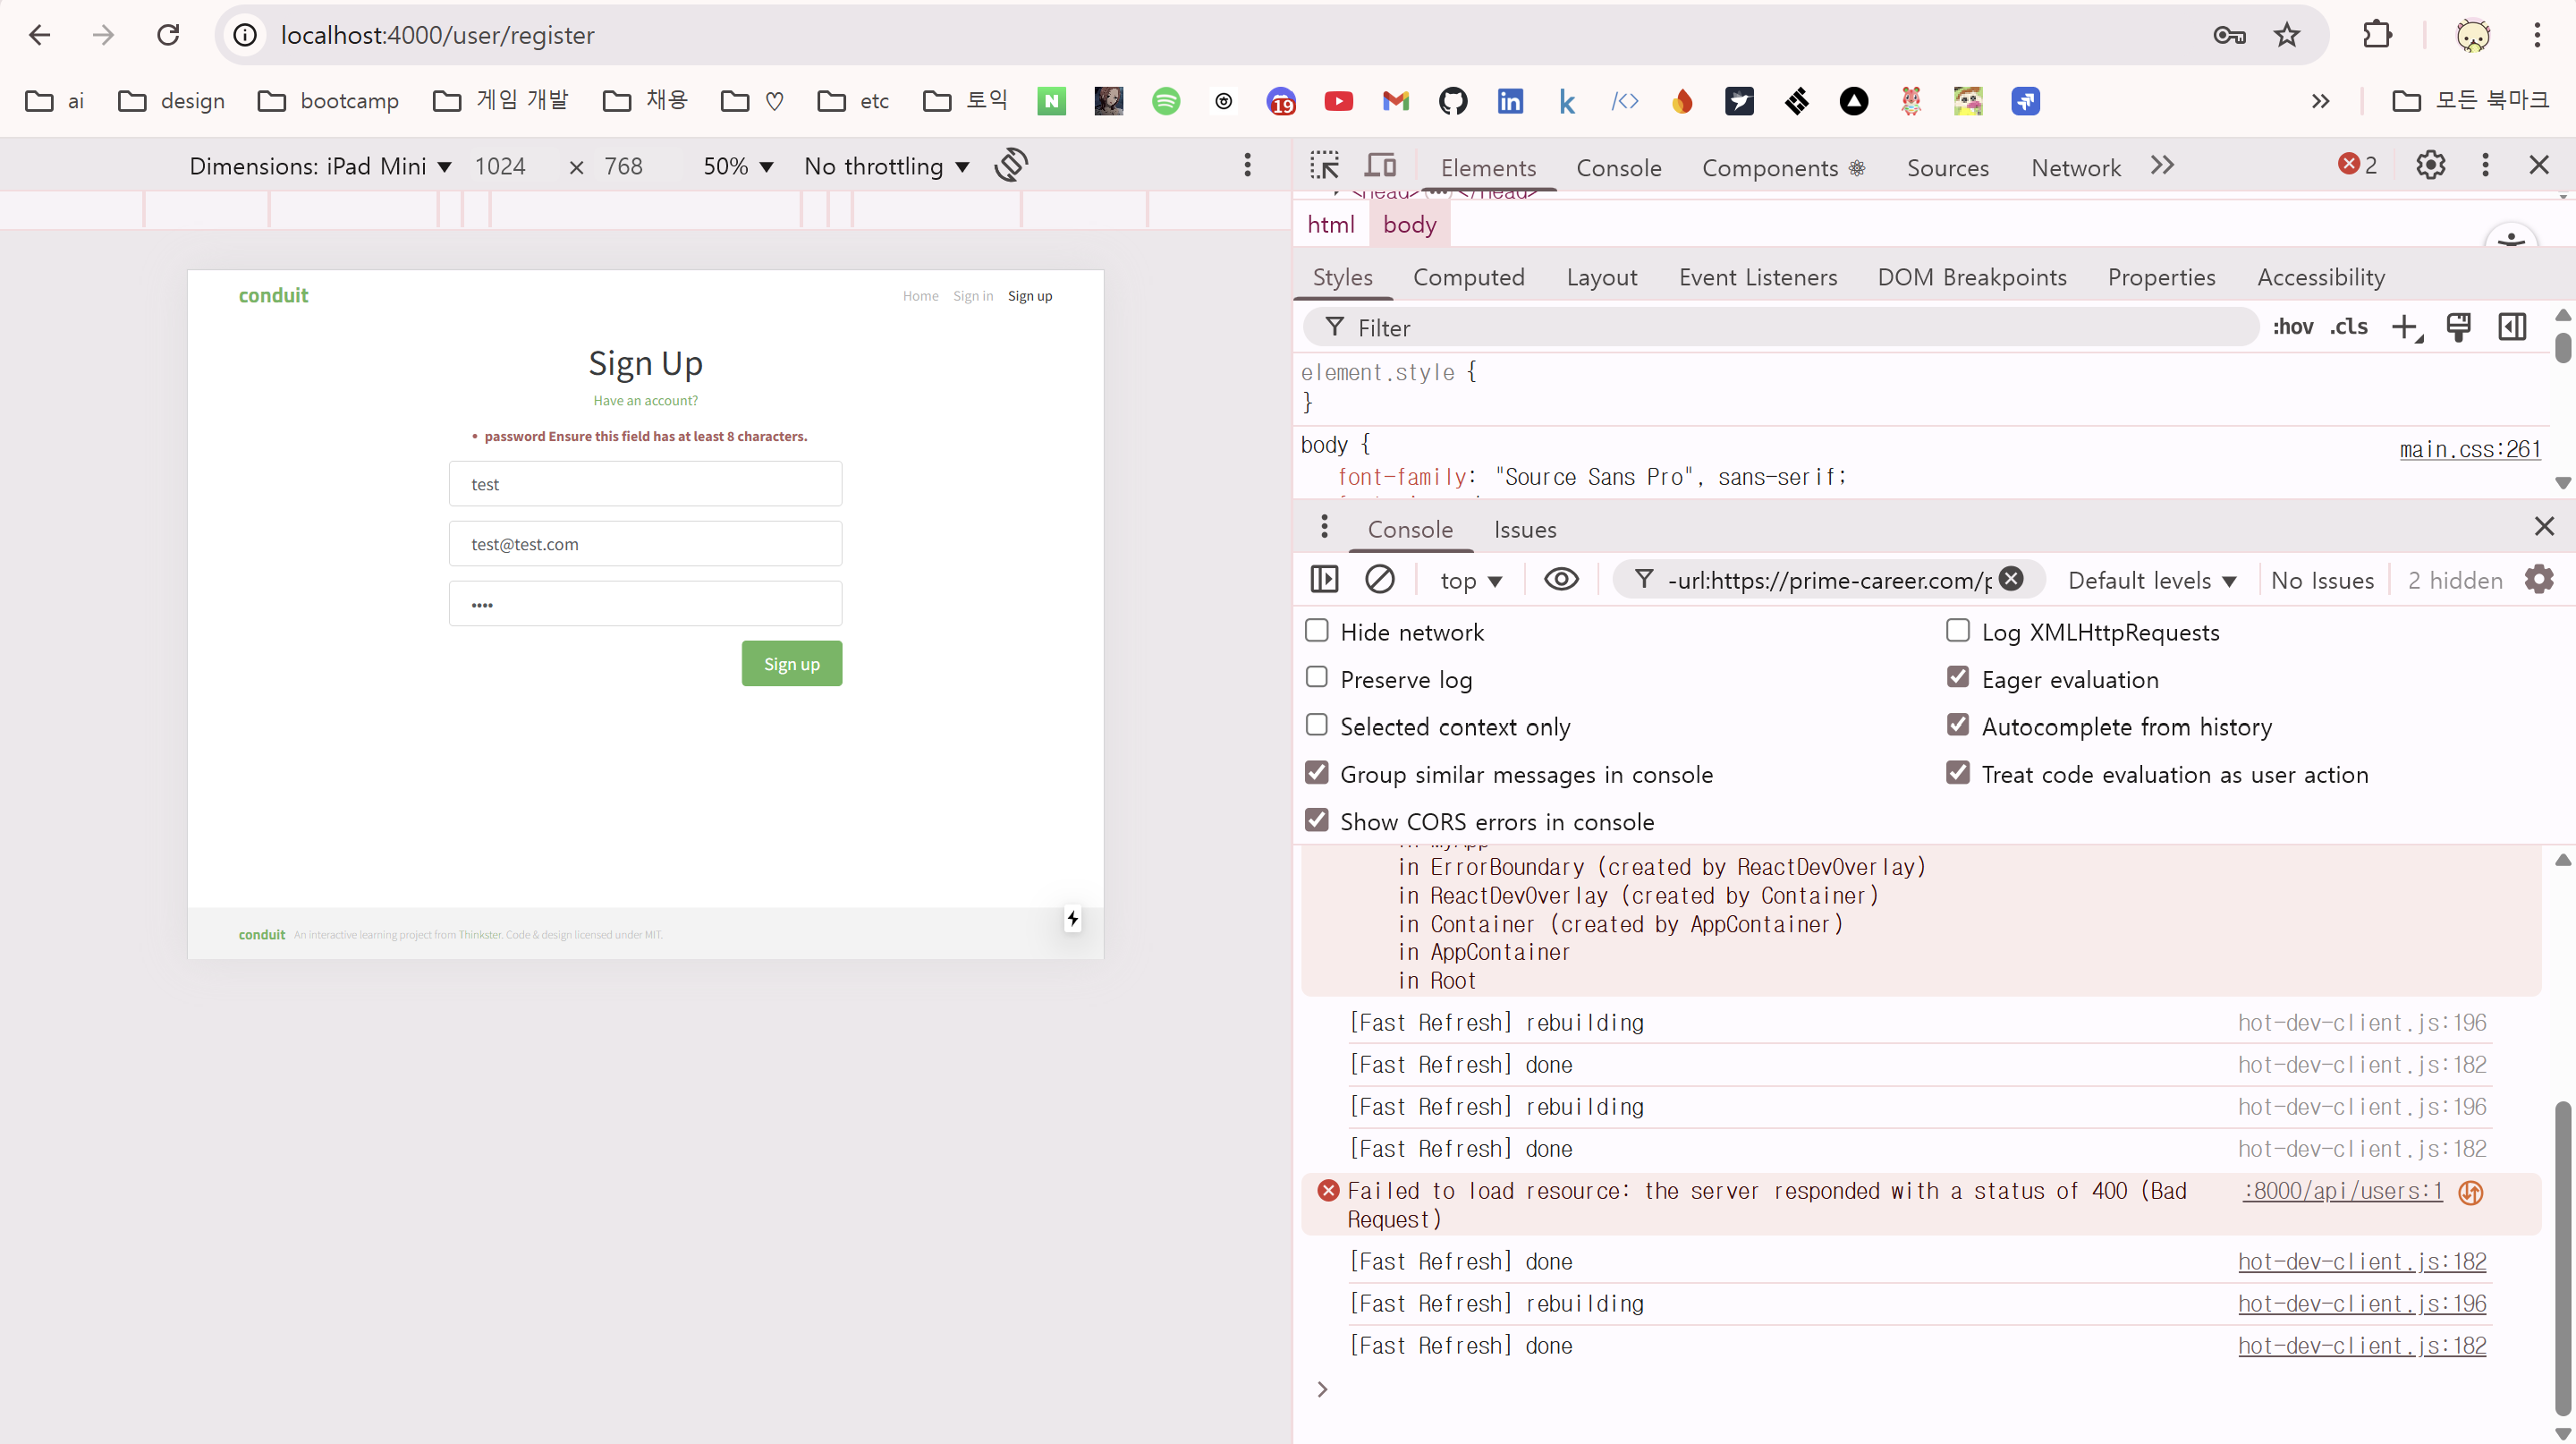Check the Preserve log option
Viewport: 2576px width, 1444px height.
[x=1317, y=678]
